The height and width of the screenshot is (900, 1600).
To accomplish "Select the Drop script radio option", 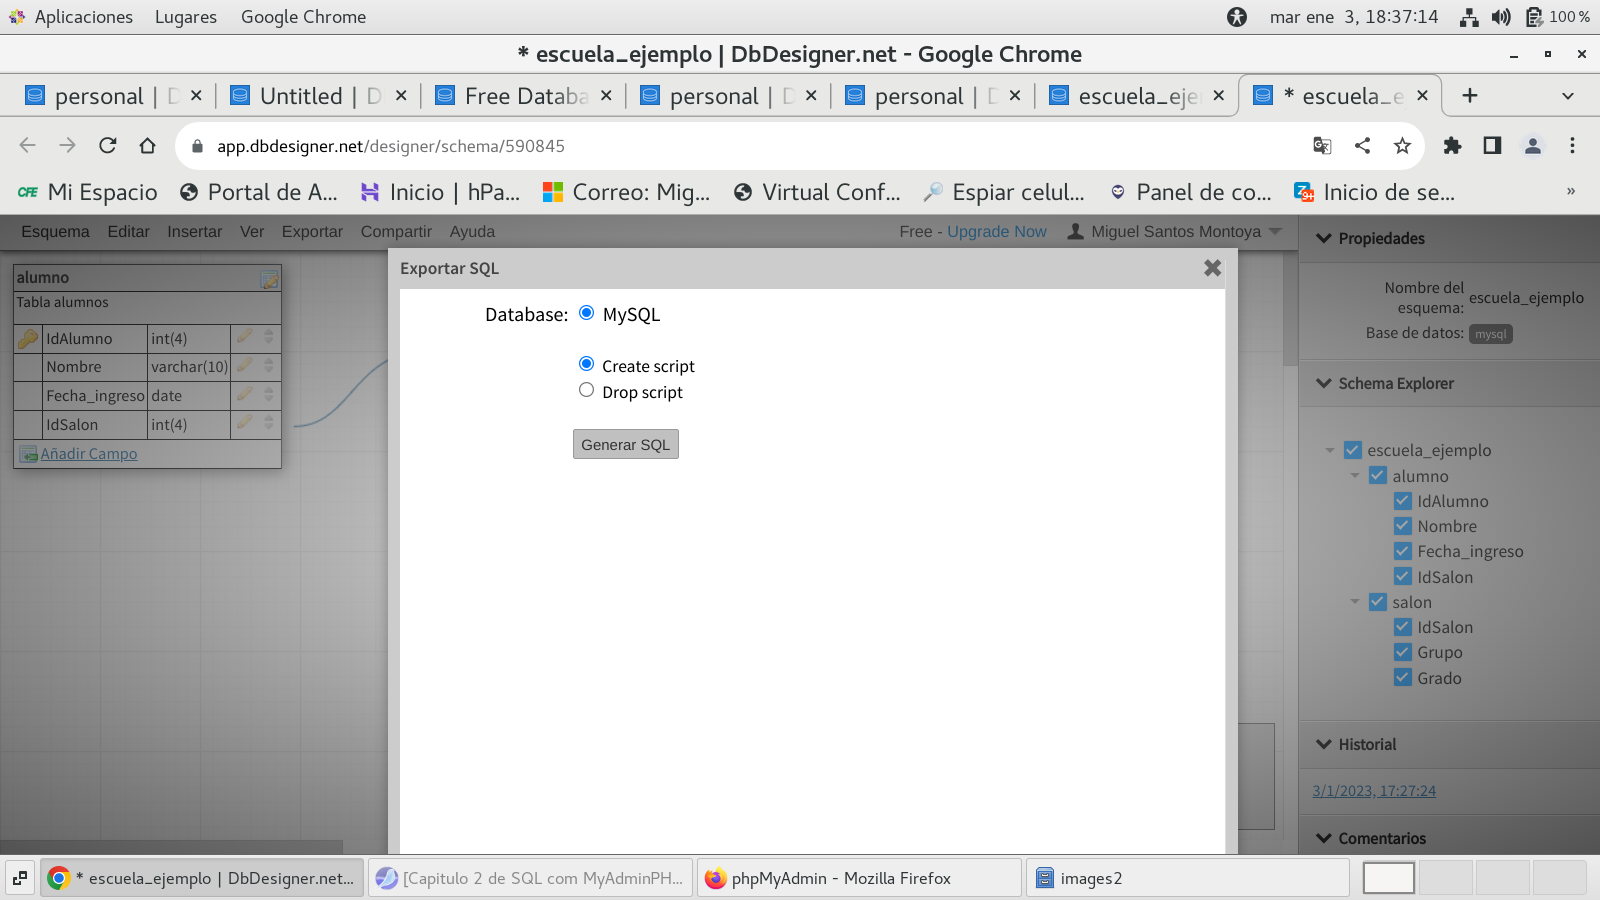I will pyautogui.click(x=586, y=391).
